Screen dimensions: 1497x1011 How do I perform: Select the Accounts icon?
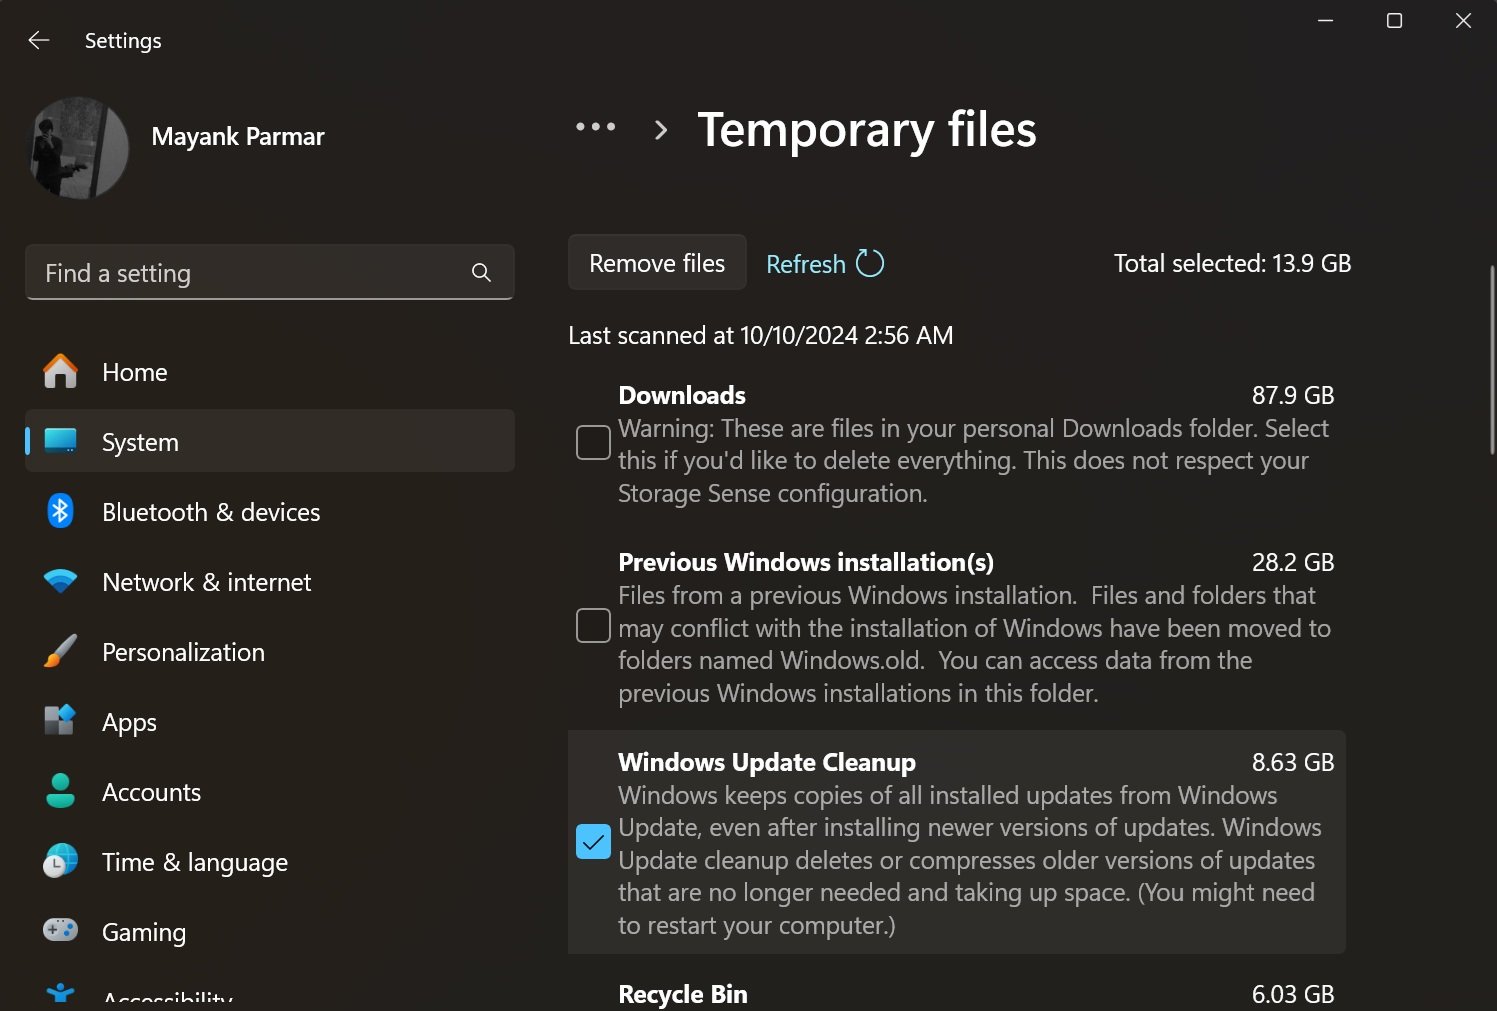click(x=60, y=791)
